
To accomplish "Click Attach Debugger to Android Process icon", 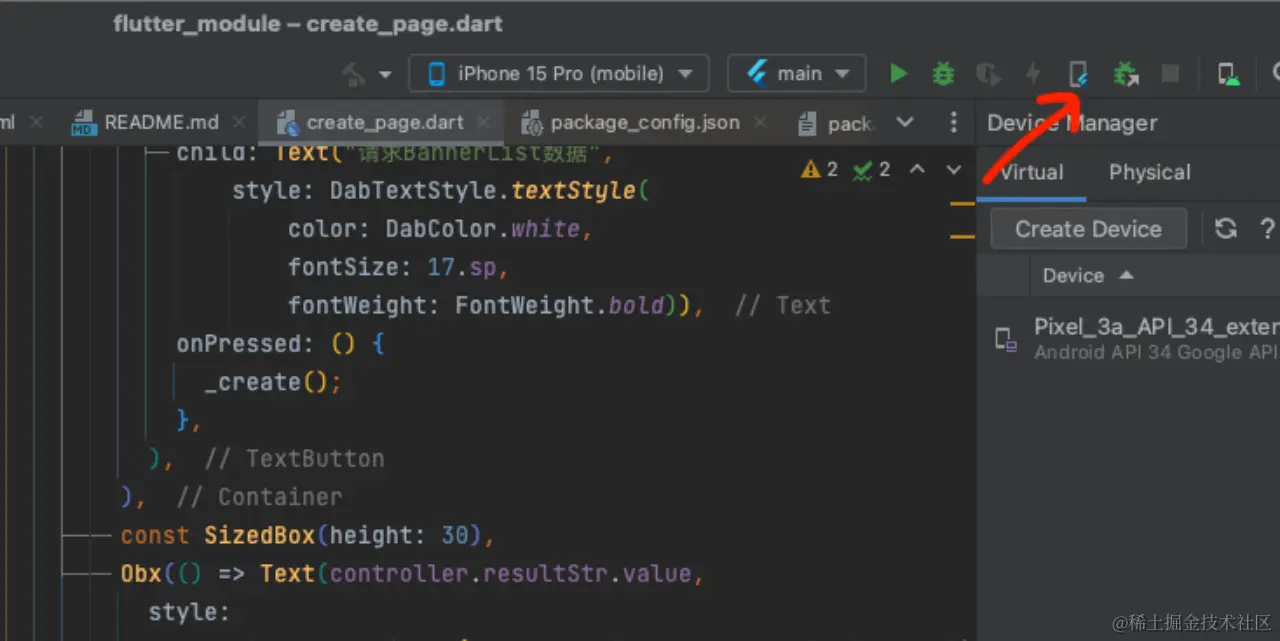I will click(1125, 73).
